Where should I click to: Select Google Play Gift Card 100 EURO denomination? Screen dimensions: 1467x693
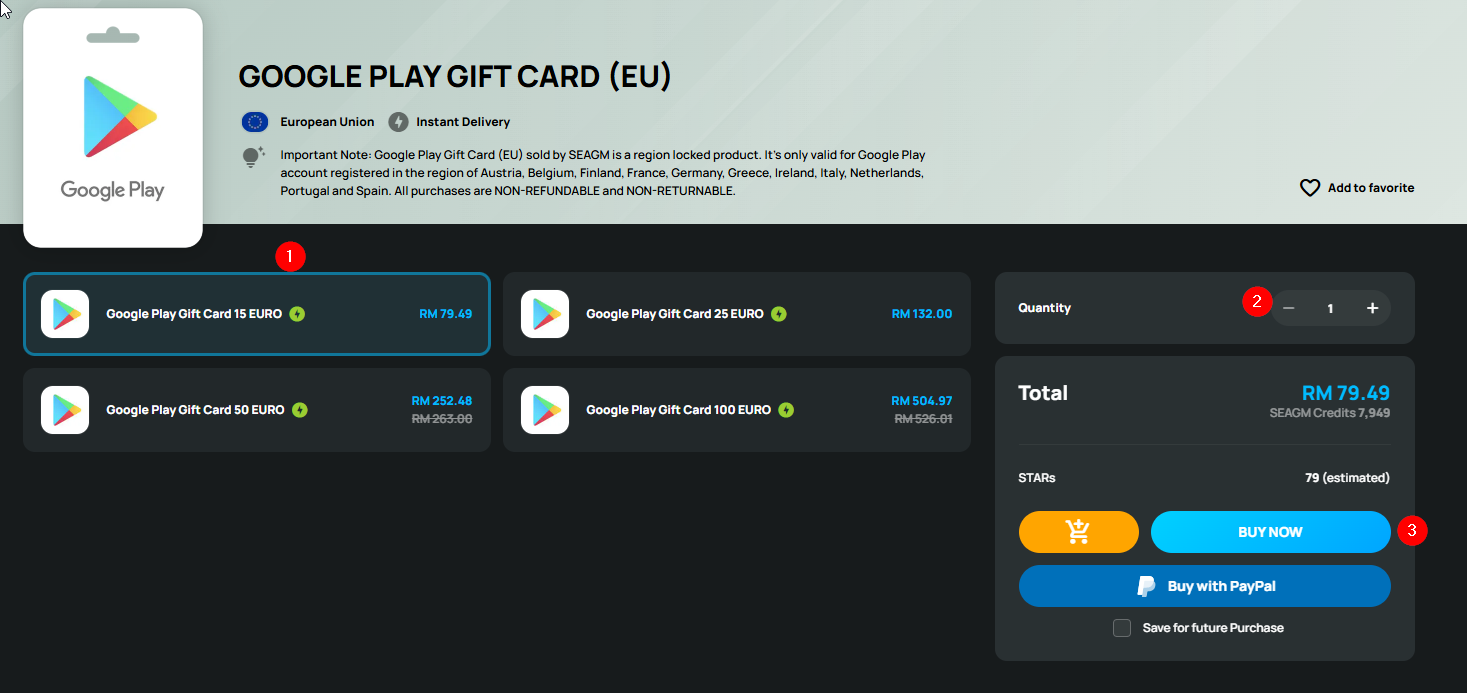coord(737,410)
